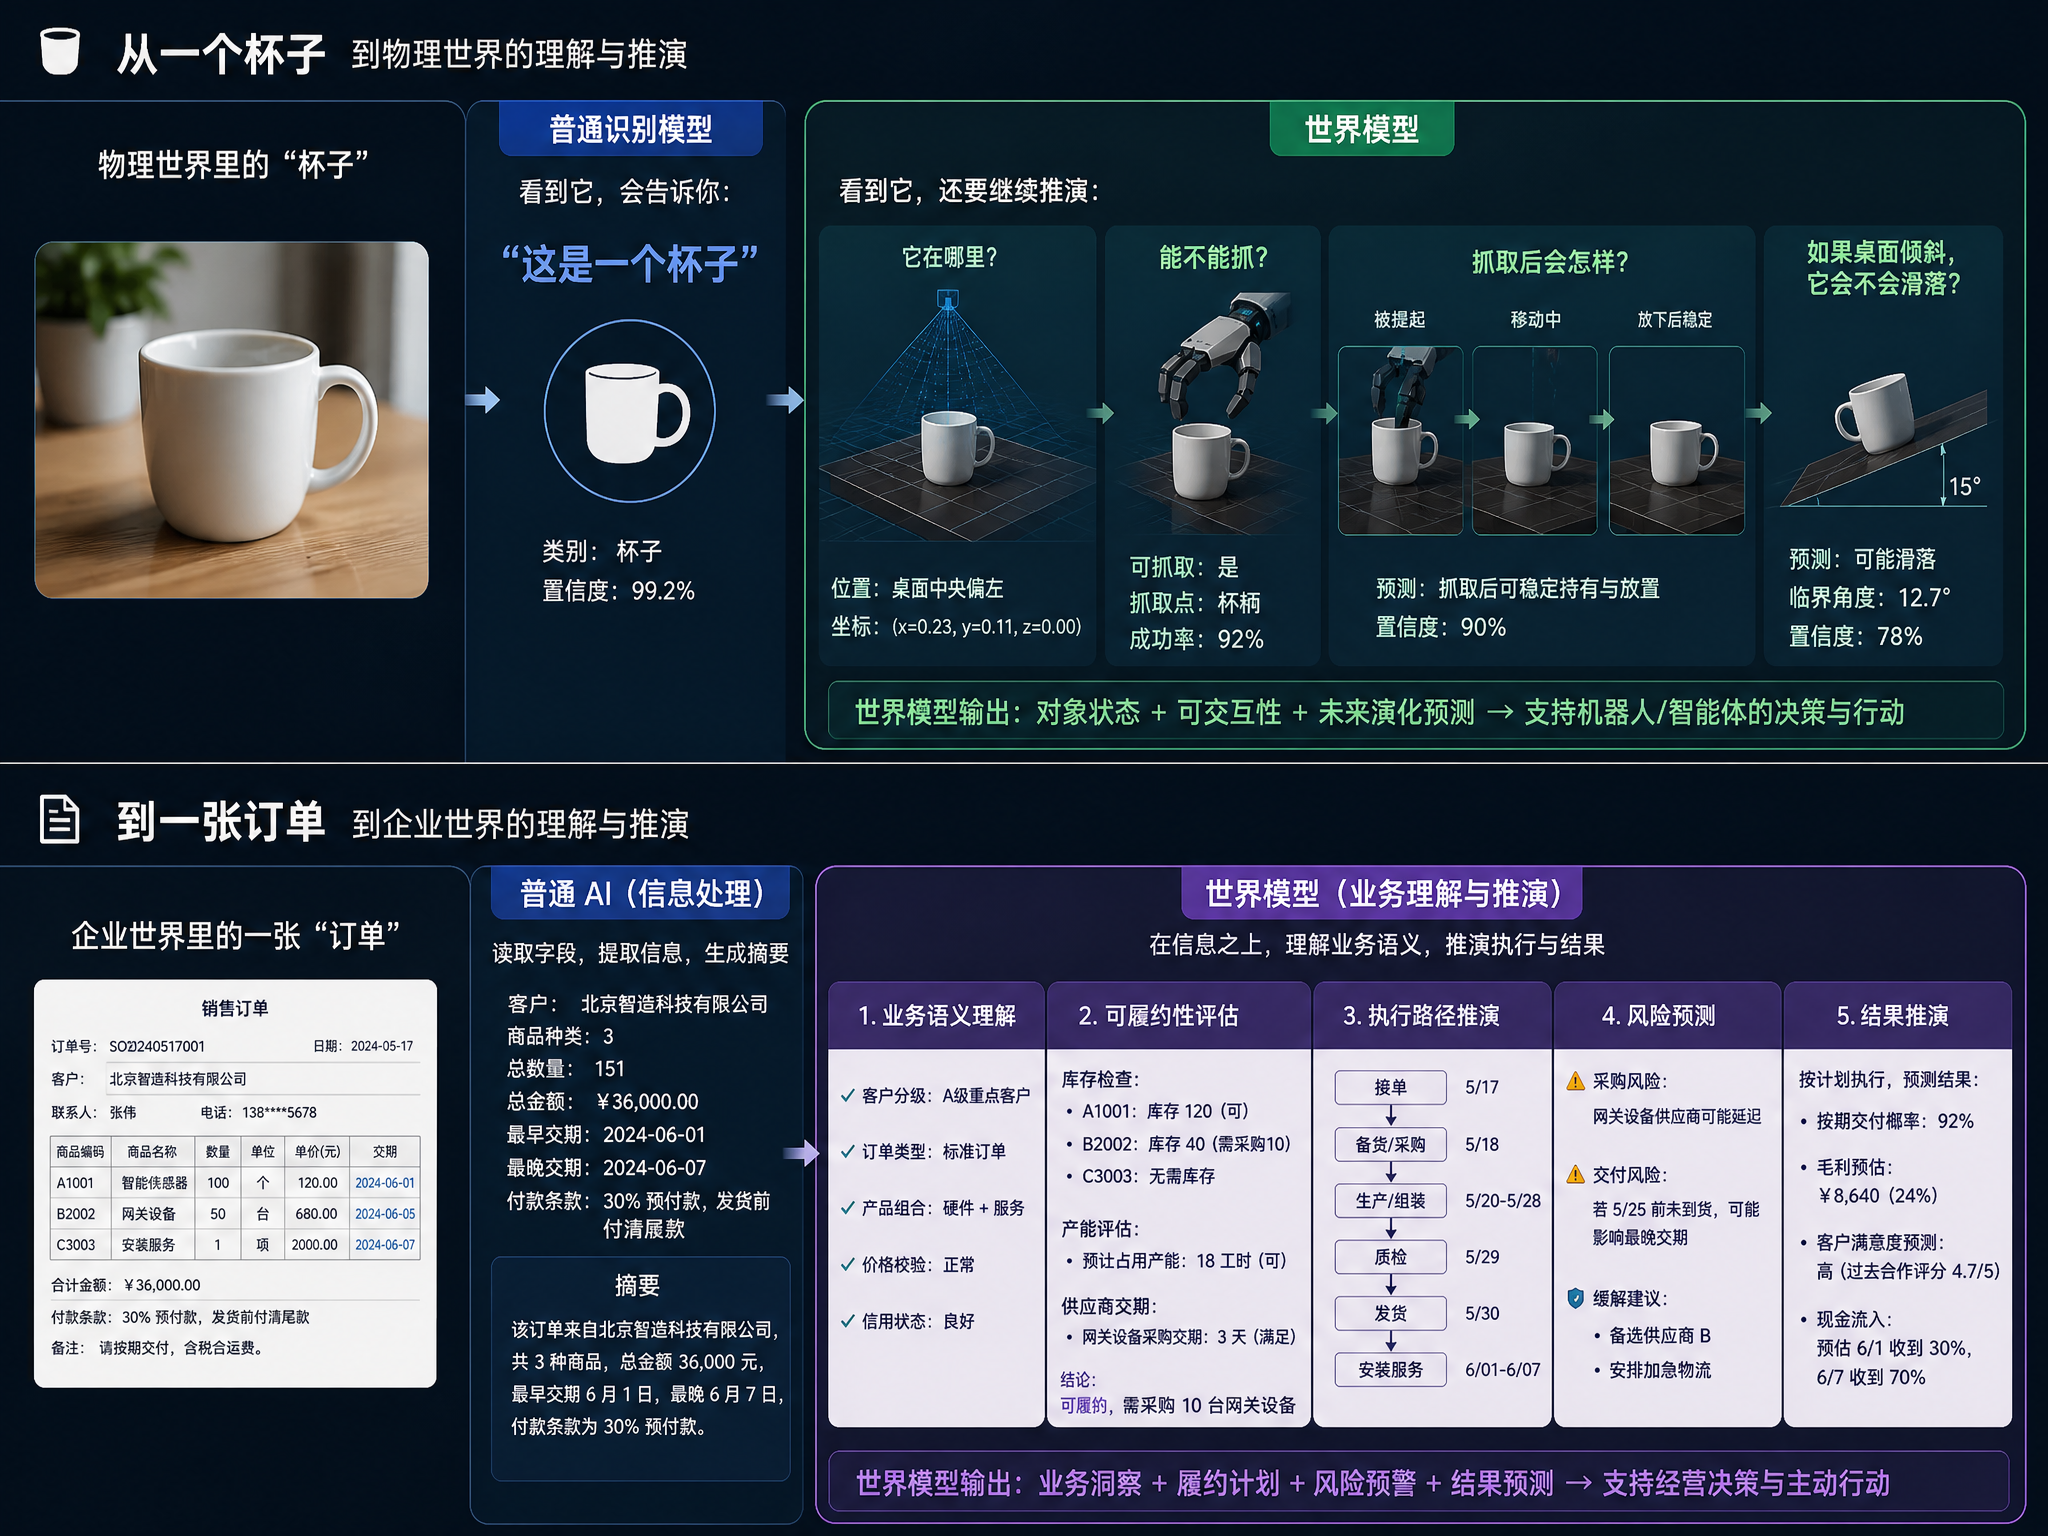Select the 临界角度：12.7° text
The height and width of the screenshot is (1536, 2048).
point(1869,598)
